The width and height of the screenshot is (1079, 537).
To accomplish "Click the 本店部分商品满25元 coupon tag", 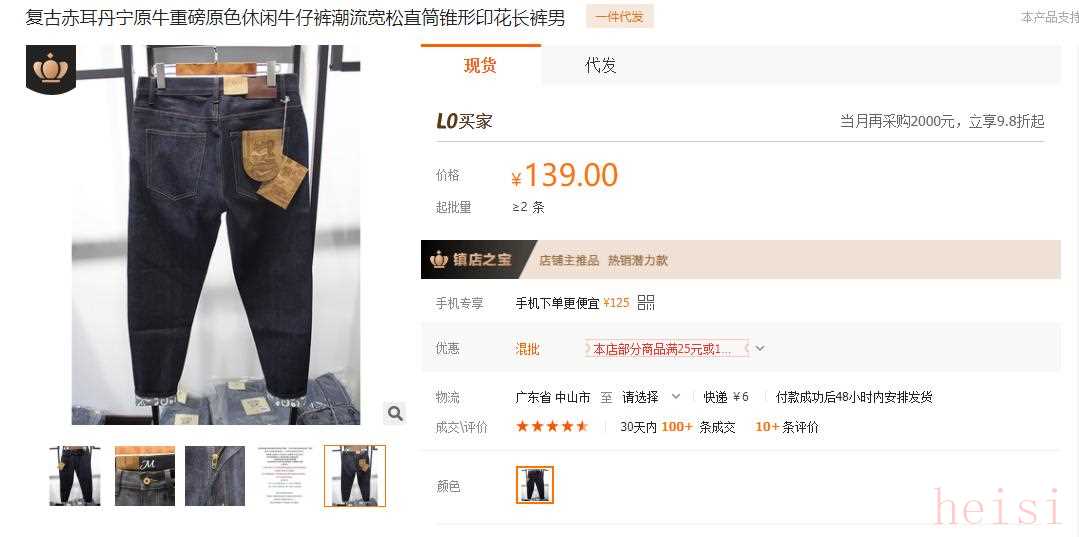I will 667,348.
